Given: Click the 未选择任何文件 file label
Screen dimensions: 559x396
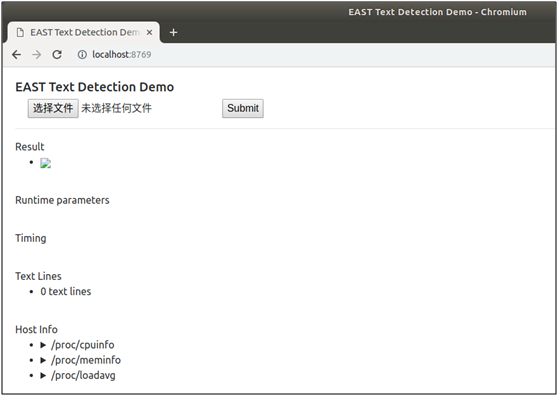Looking at the screenshot, I should (x=117, y=108).
